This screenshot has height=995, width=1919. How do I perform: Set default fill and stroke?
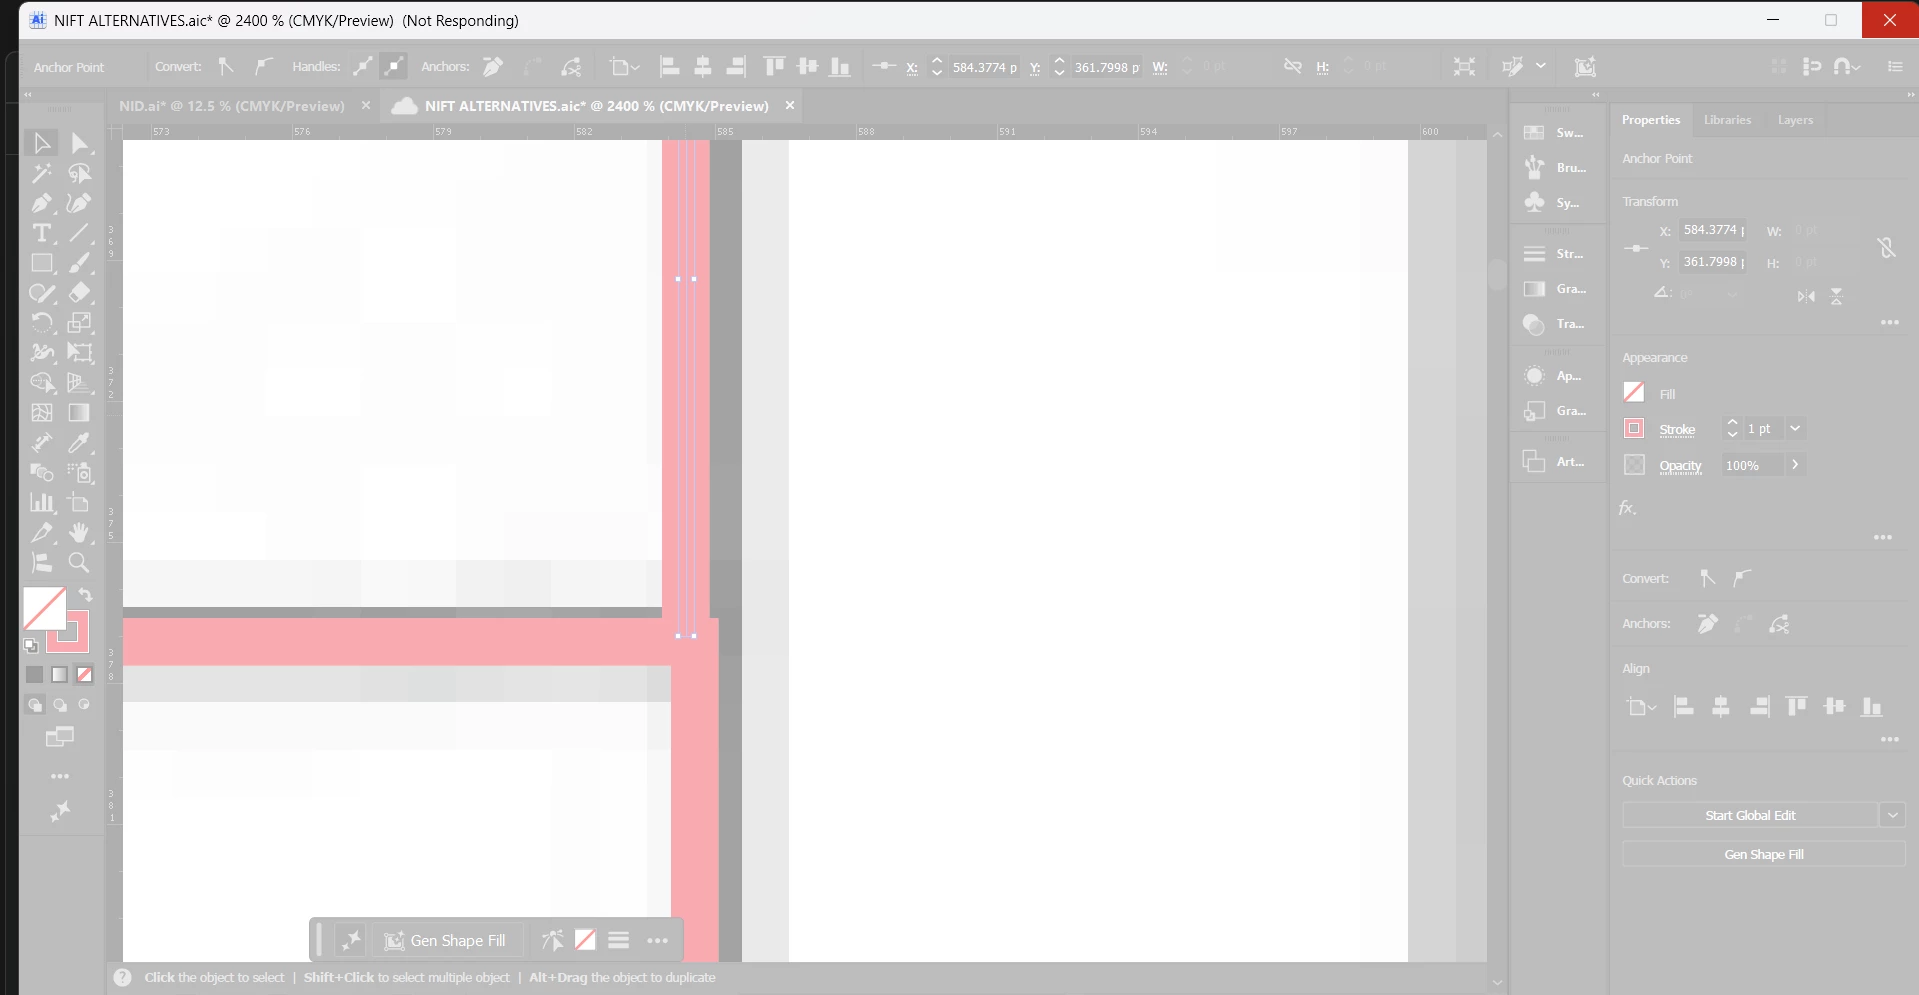coord(31,646)
